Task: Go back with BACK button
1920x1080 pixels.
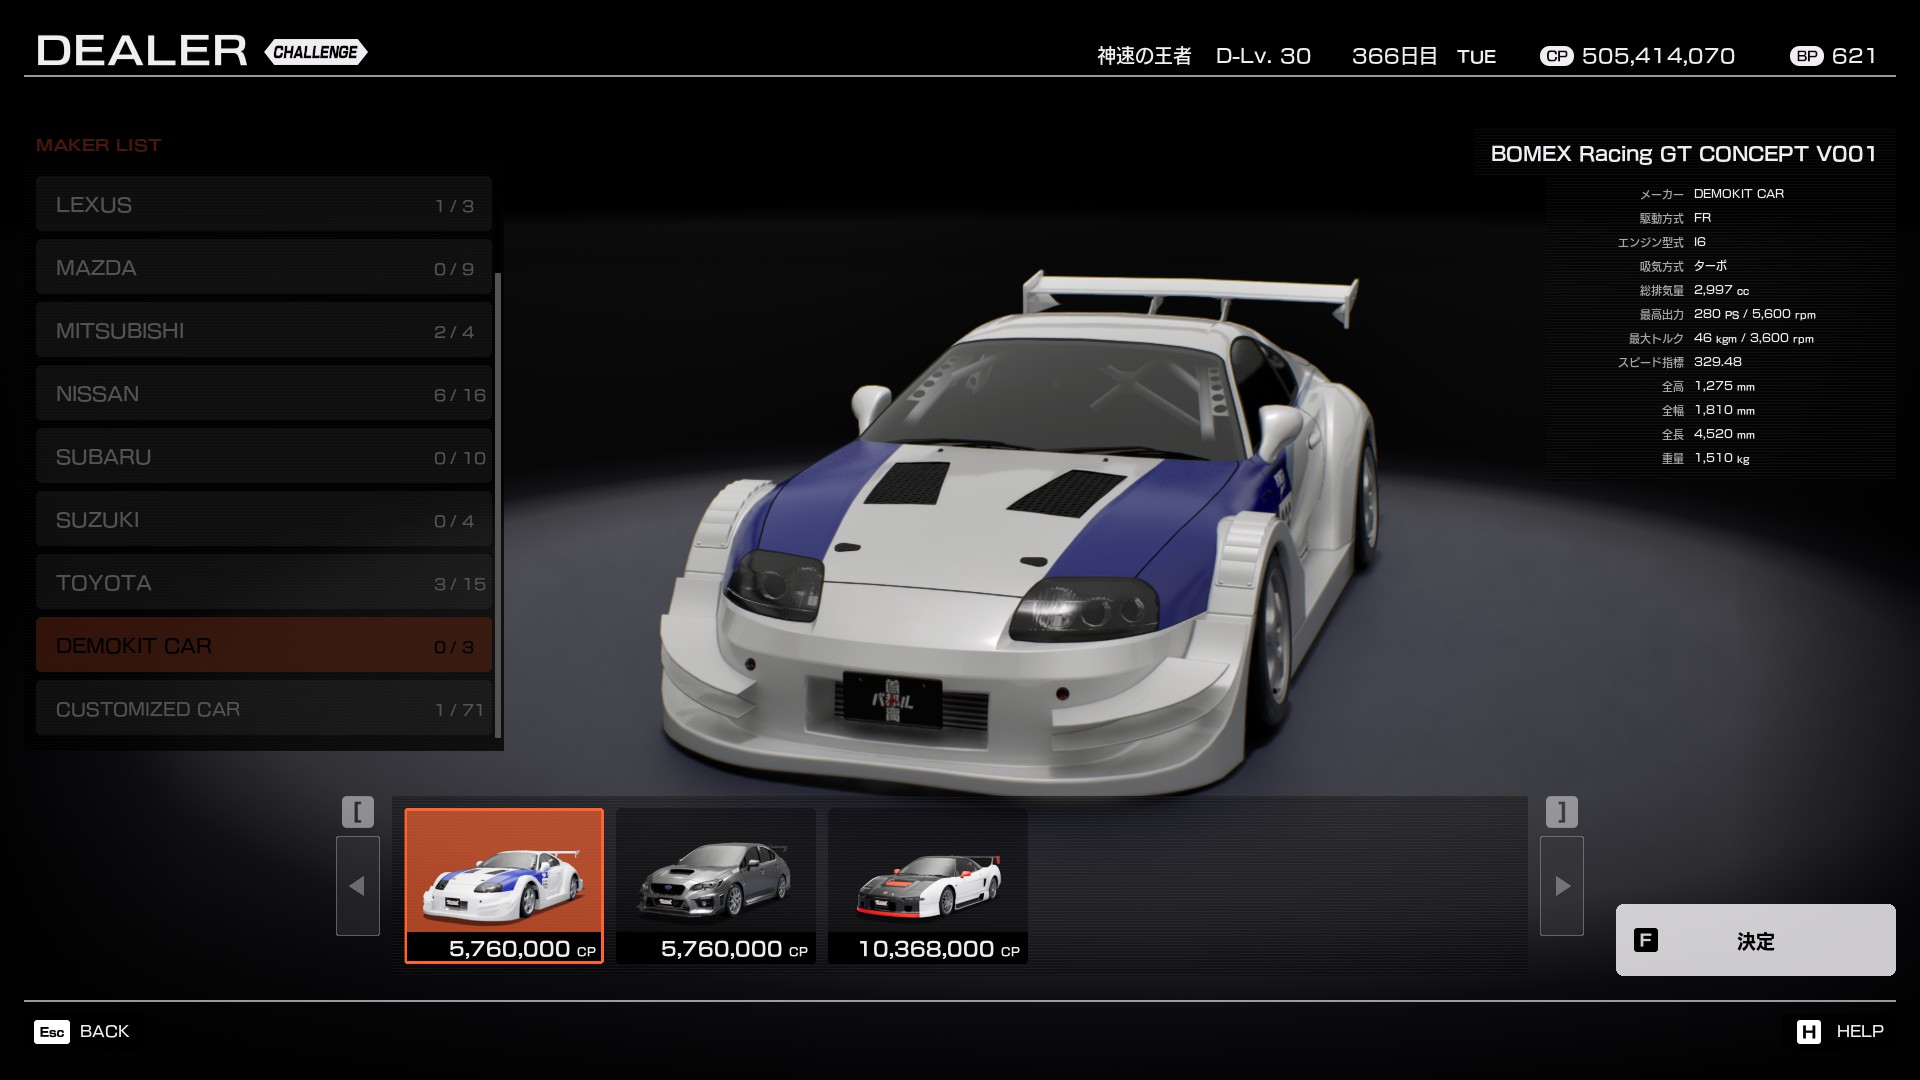Action: (104, 1032)
